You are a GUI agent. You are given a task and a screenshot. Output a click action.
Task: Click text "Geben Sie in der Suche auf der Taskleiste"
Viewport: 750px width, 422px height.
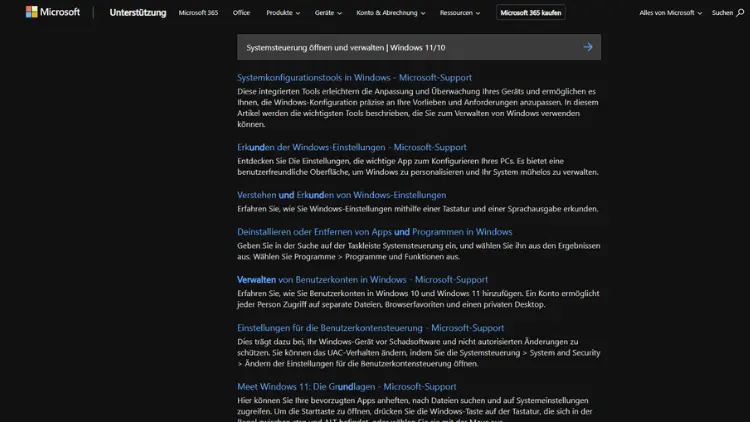(419, 251)
